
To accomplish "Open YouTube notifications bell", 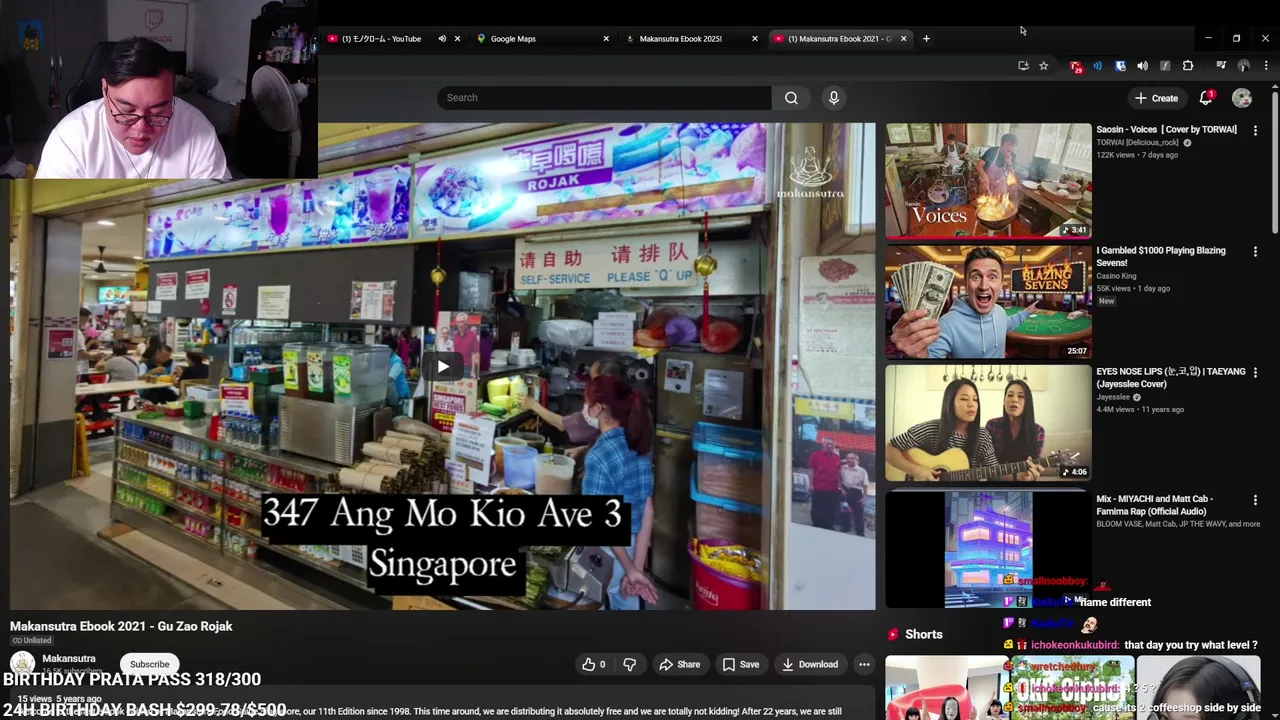I will tap(1206, 98).
